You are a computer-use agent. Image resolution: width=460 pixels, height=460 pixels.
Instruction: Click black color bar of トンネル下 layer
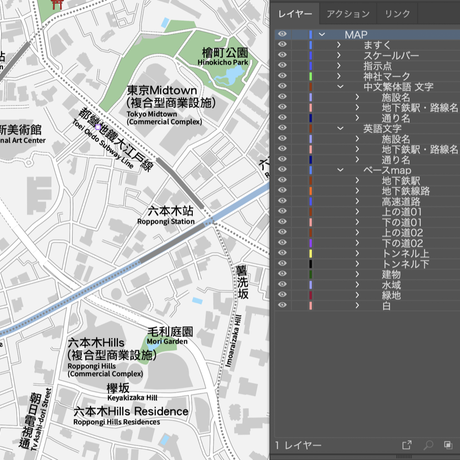tap(311, 264)
